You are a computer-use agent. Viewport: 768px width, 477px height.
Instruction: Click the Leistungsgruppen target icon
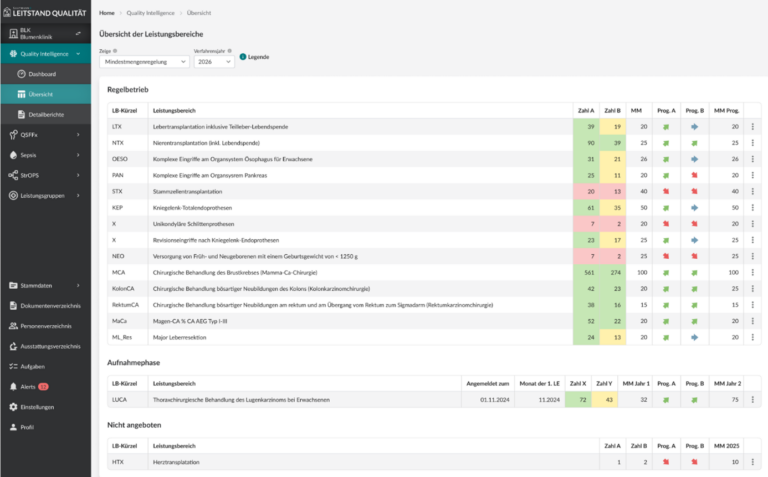coord(13,195)
